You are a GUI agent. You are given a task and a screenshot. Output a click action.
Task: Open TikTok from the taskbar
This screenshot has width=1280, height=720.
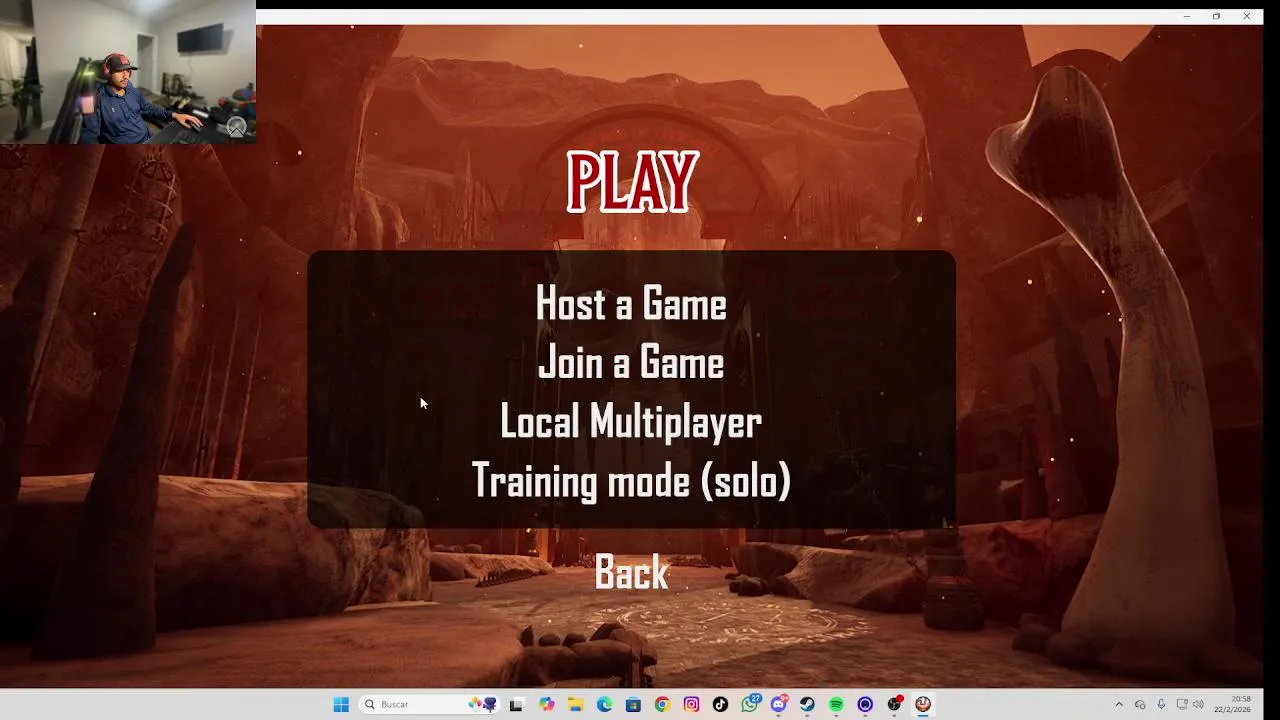pyautogui.click(x=720, y=704)
